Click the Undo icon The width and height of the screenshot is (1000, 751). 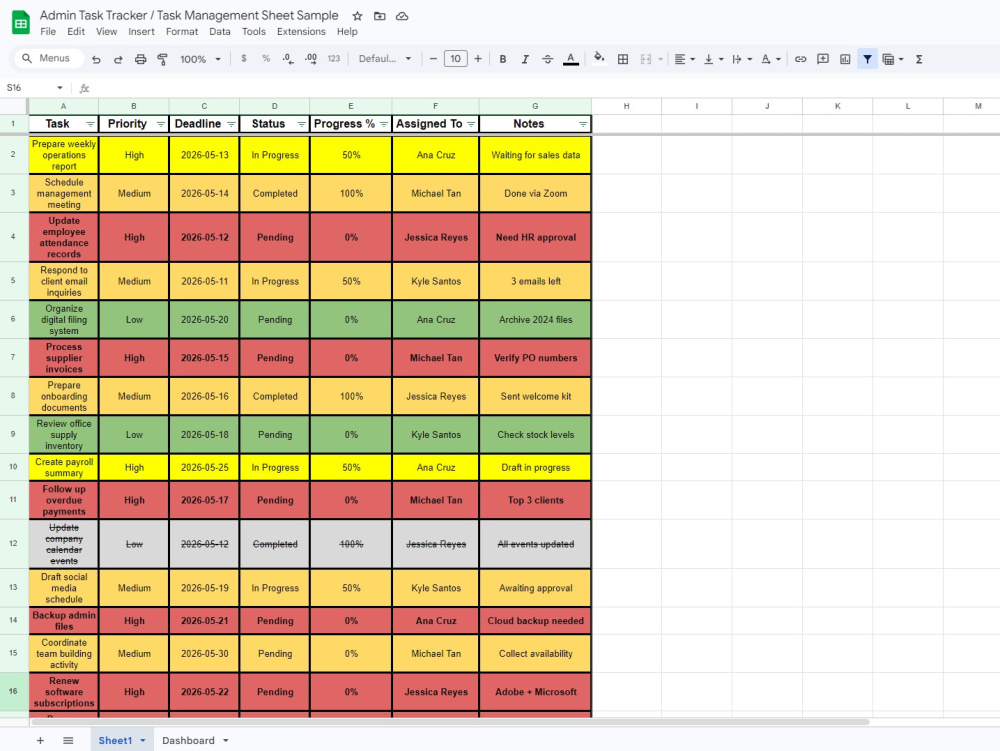point(96,59)
